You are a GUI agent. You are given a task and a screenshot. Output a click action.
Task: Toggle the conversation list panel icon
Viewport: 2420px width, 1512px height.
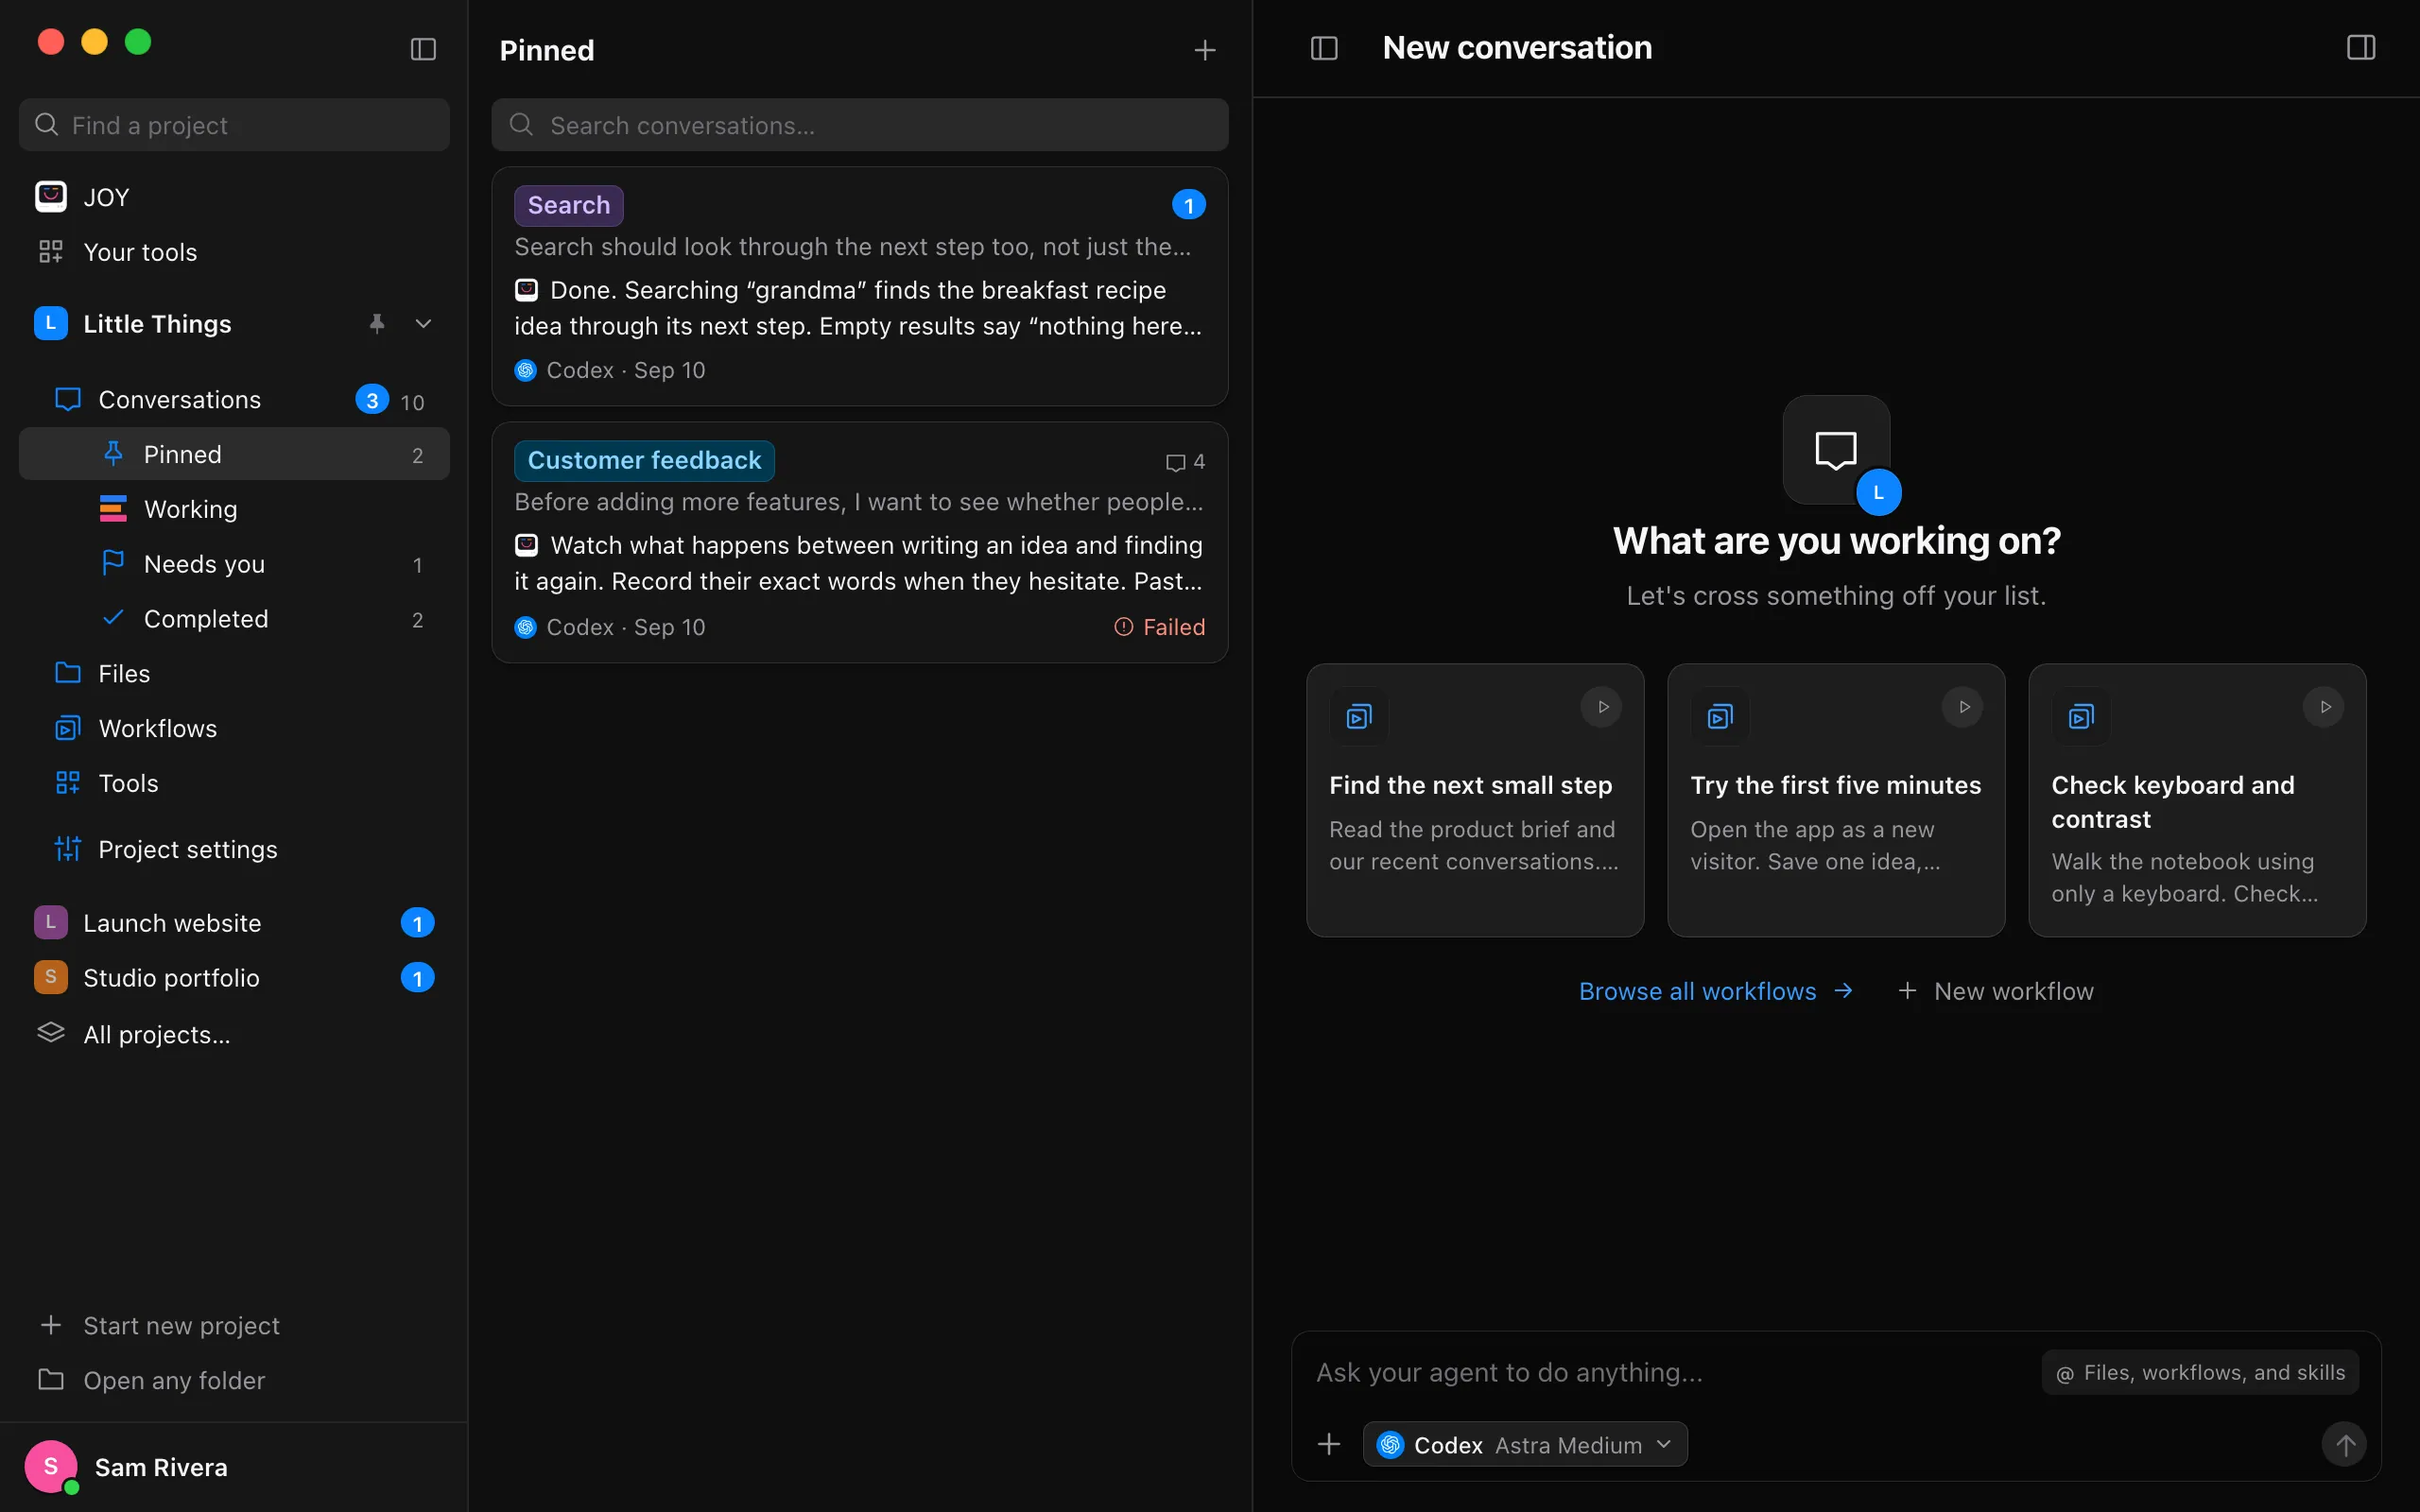coord(1324,48)
